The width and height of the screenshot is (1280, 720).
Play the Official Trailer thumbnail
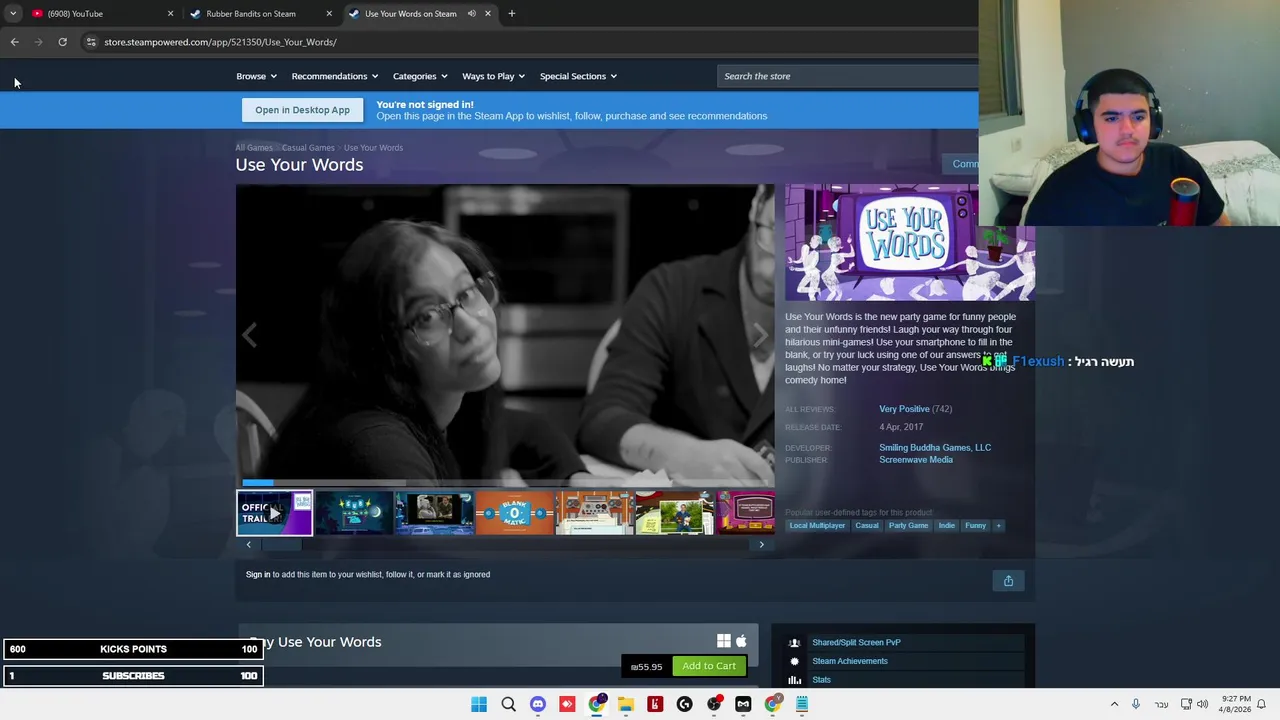(x=274, y=513)
